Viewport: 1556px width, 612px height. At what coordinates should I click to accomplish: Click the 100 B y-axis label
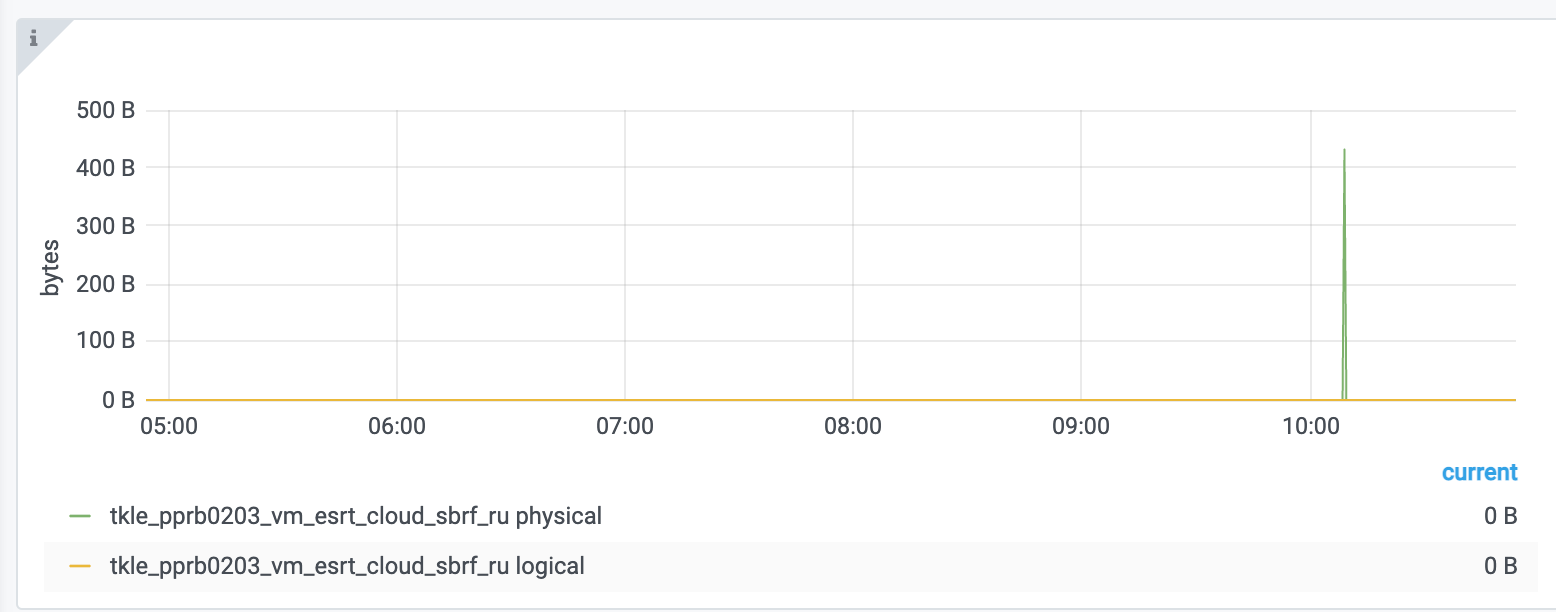(x=106, y=342)
